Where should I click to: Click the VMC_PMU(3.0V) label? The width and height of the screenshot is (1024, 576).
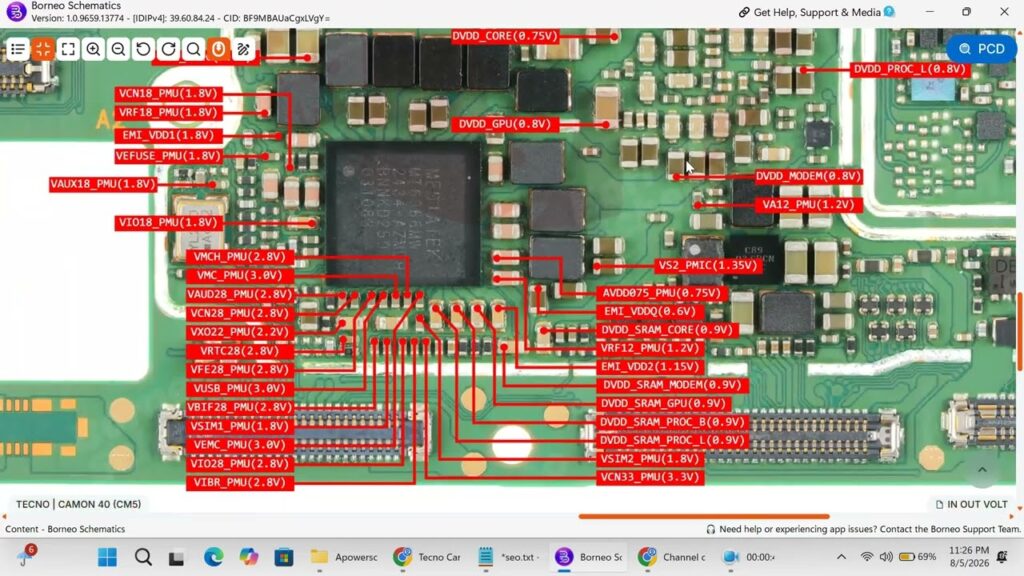[240, 275]
